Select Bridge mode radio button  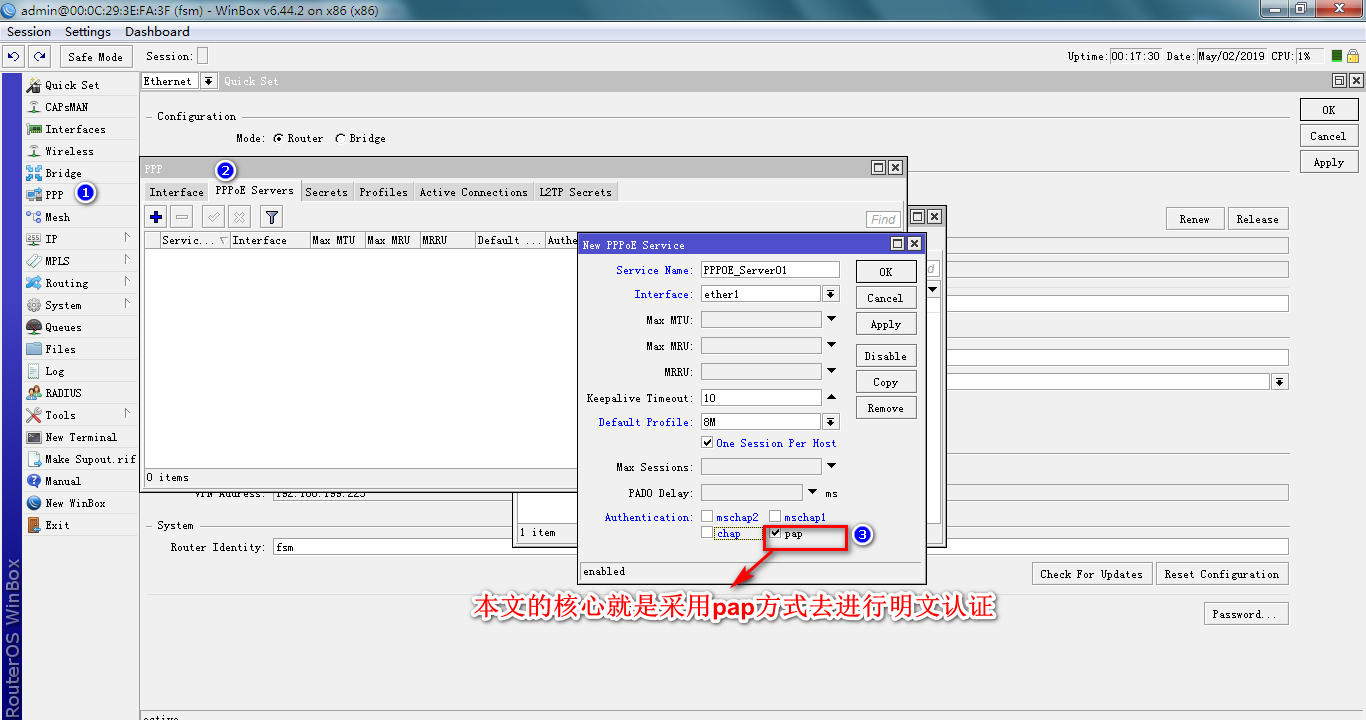(340, 139)
